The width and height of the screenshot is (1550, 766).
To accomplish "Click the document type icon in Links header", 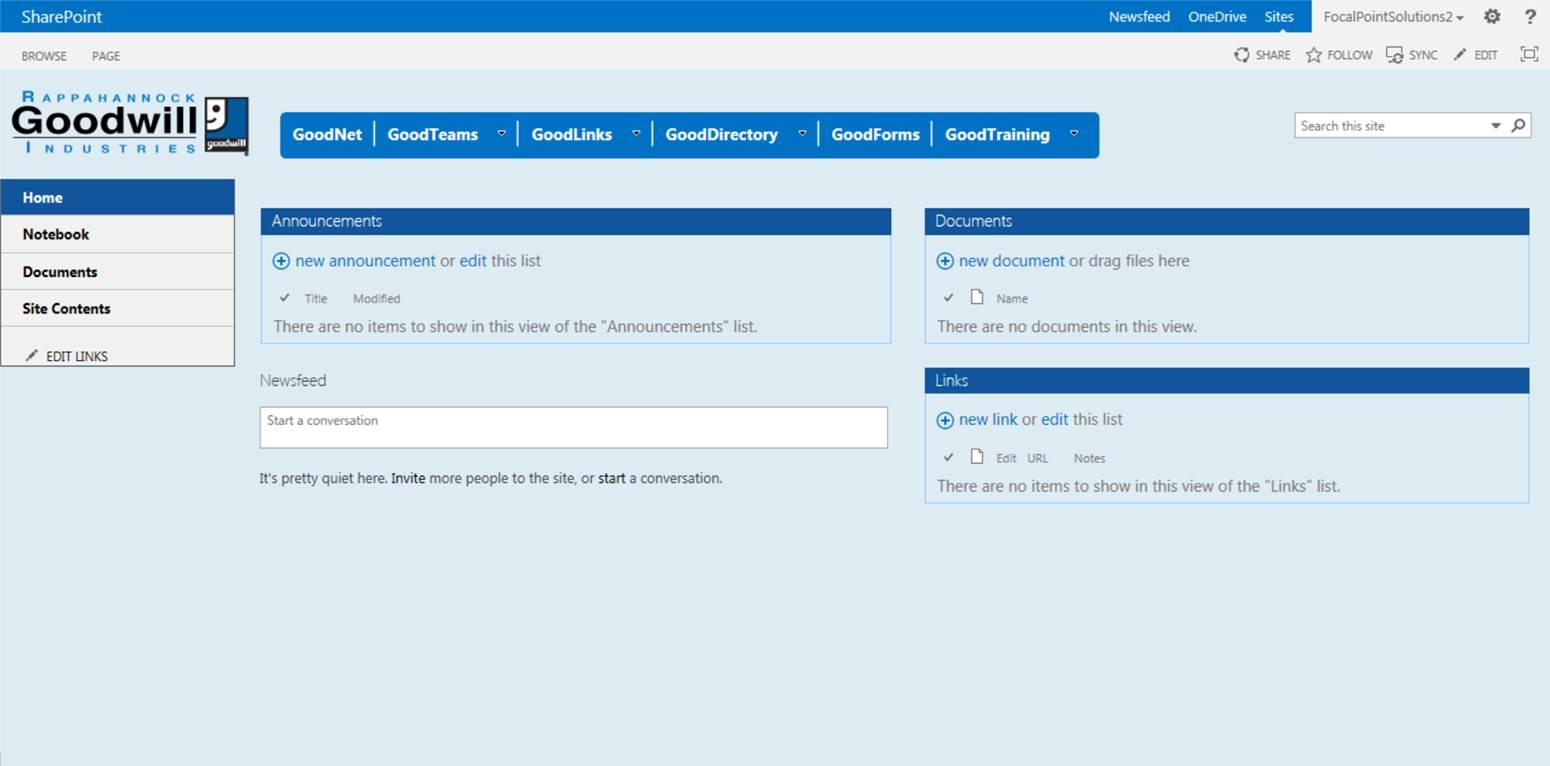I will (x=977, y=457).
